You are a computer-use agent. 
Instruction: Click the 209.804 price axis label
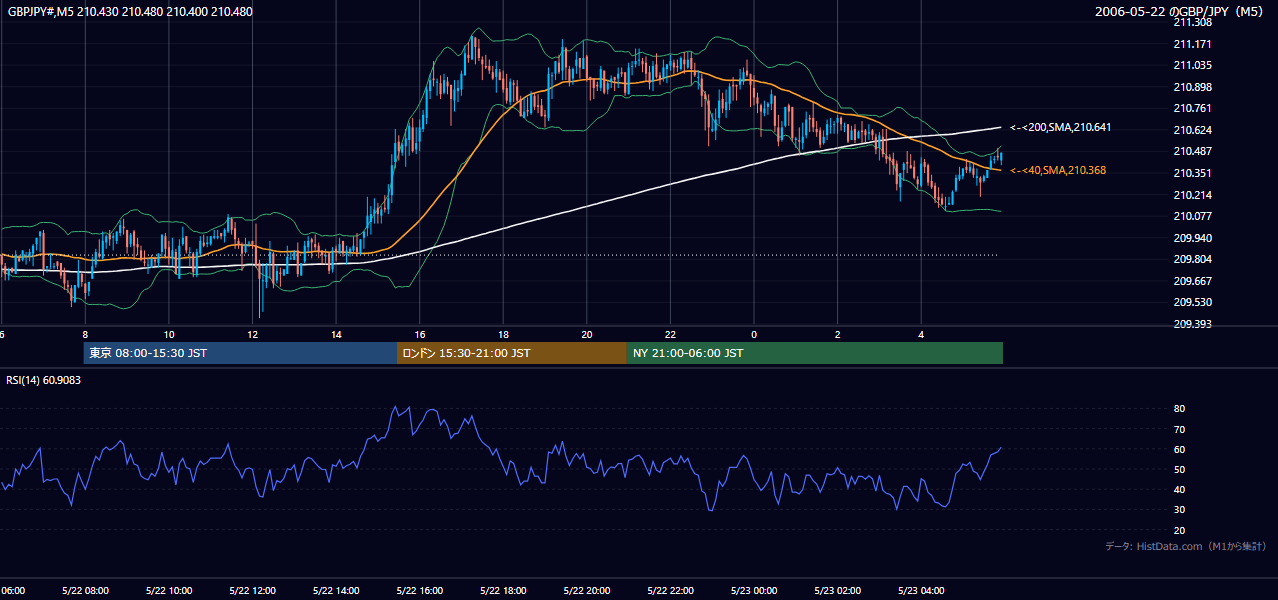(1191, 259)
